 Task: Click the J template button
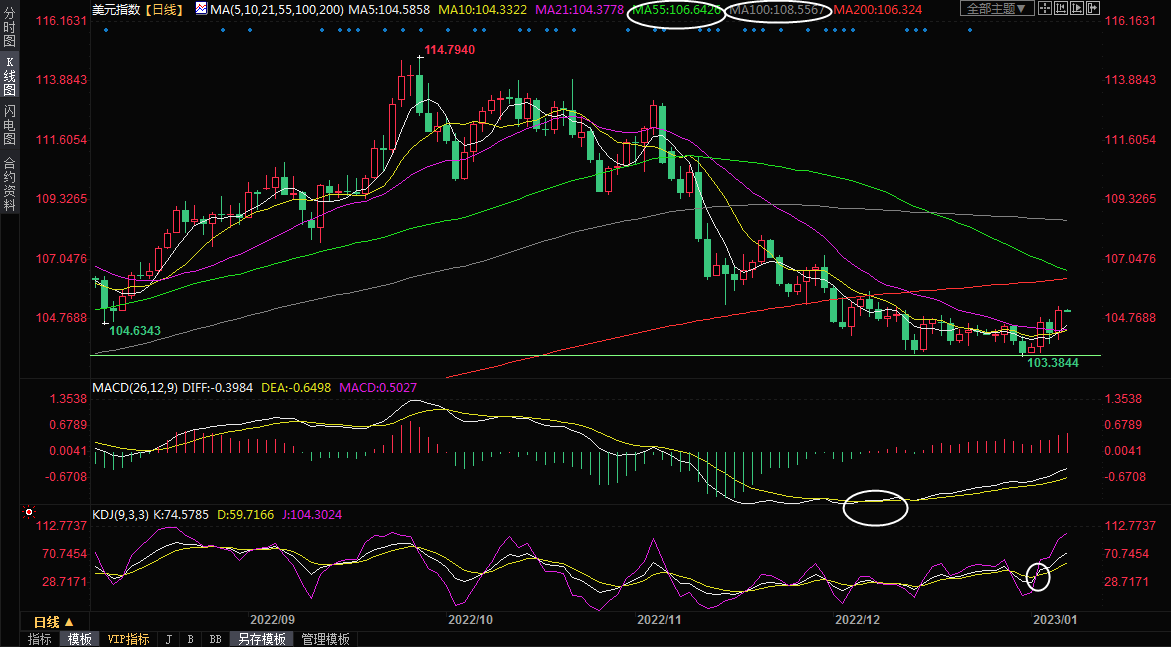pyautogui.click(x=168, y=639)
